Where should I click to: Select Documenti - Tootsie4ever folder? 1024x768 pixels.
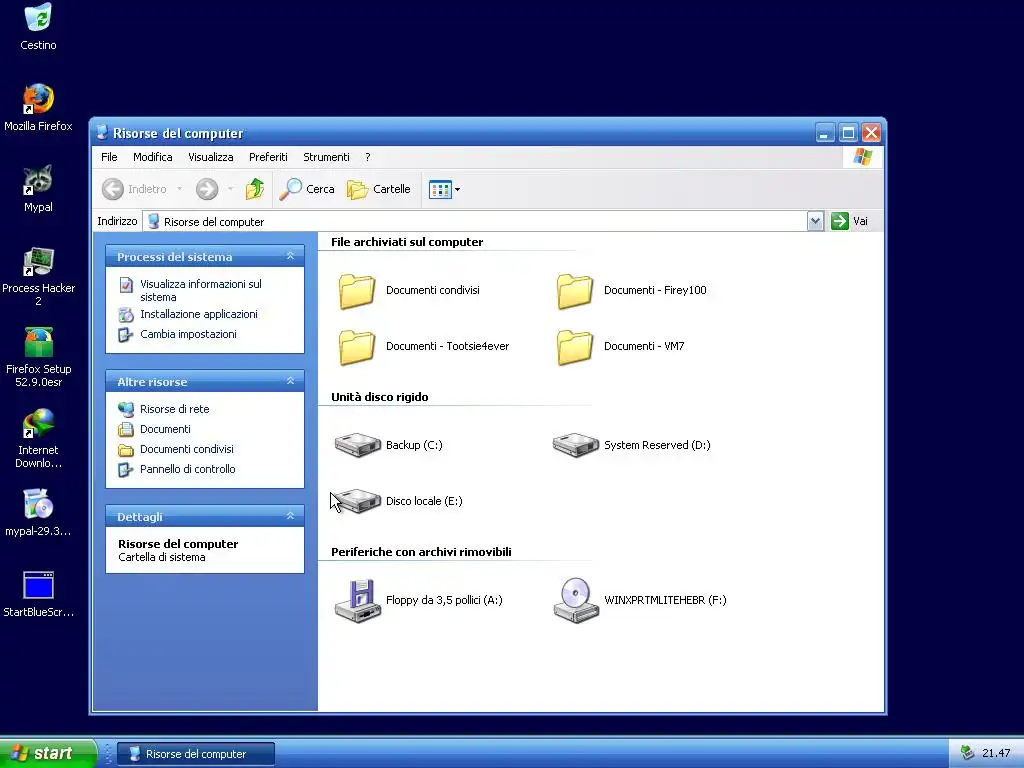click(x=424, y=347)
